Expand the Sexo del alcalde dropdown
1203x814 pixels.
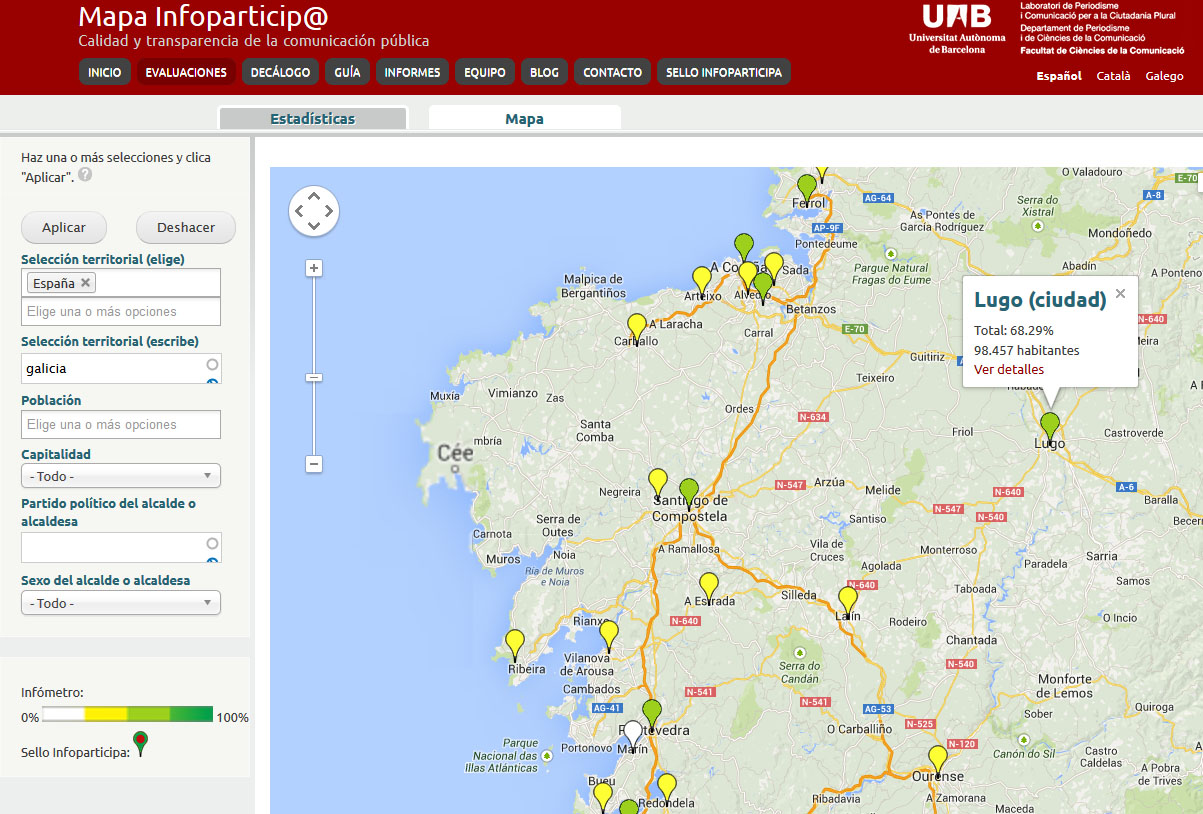(121, 603)
